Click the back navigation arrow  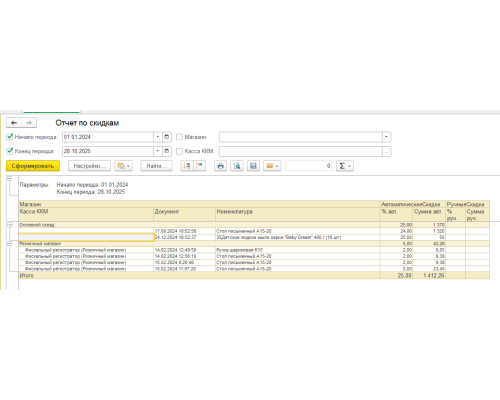click(x=14, y=123)
